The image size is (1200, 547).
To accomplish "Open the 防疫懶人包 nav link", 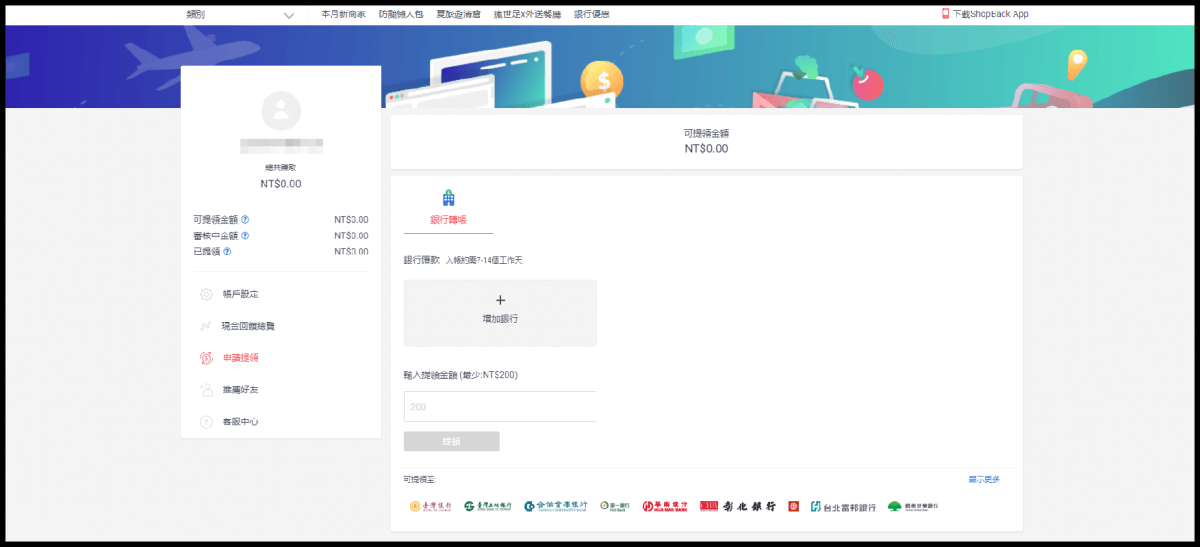I will click(401, 15).
